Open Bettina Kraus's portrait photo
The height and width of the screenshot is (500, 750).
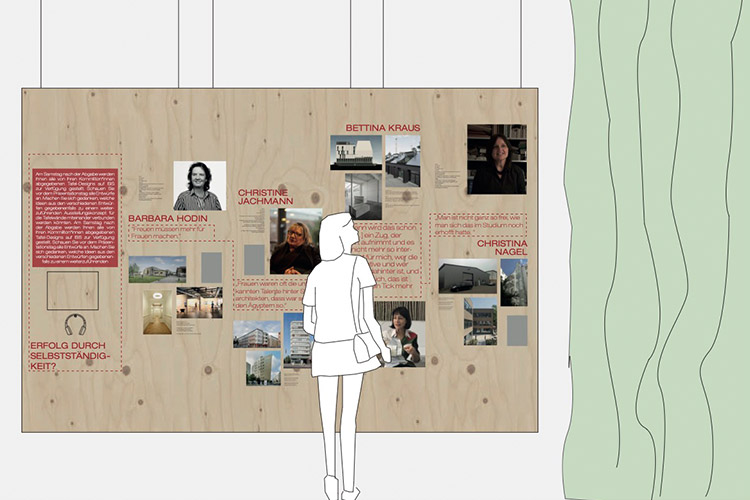tap(498, 159)
